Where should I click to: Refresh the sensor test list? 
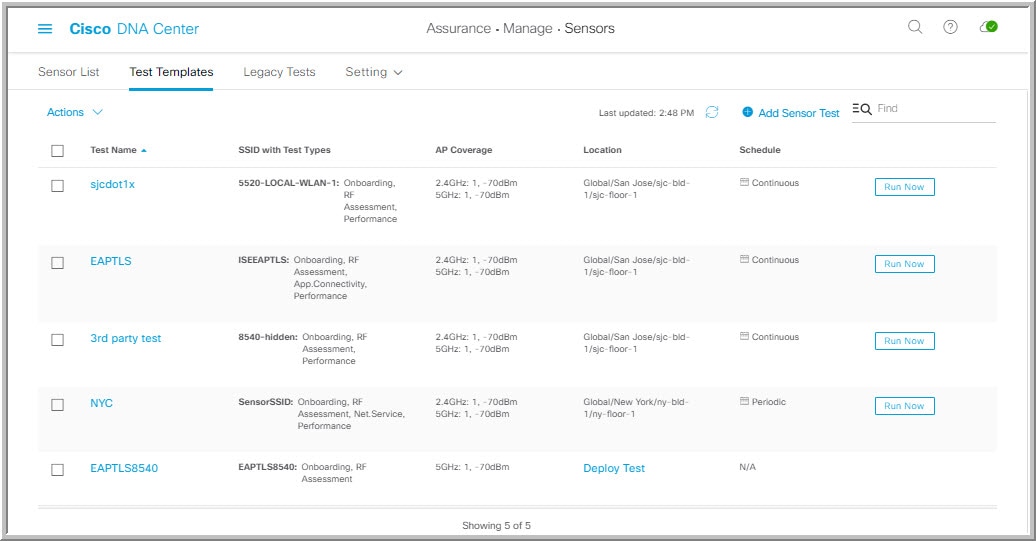[712, 113]
